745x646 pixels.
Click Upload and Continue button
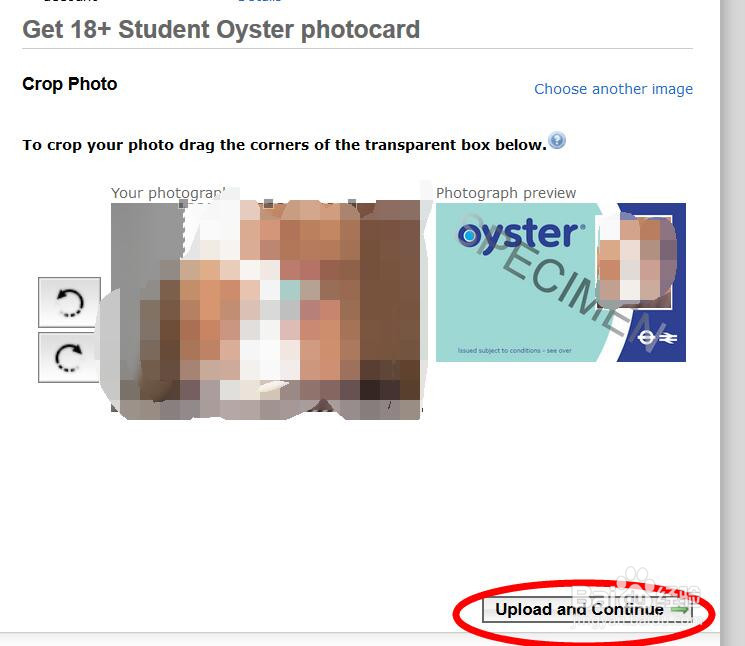[587, 609]
